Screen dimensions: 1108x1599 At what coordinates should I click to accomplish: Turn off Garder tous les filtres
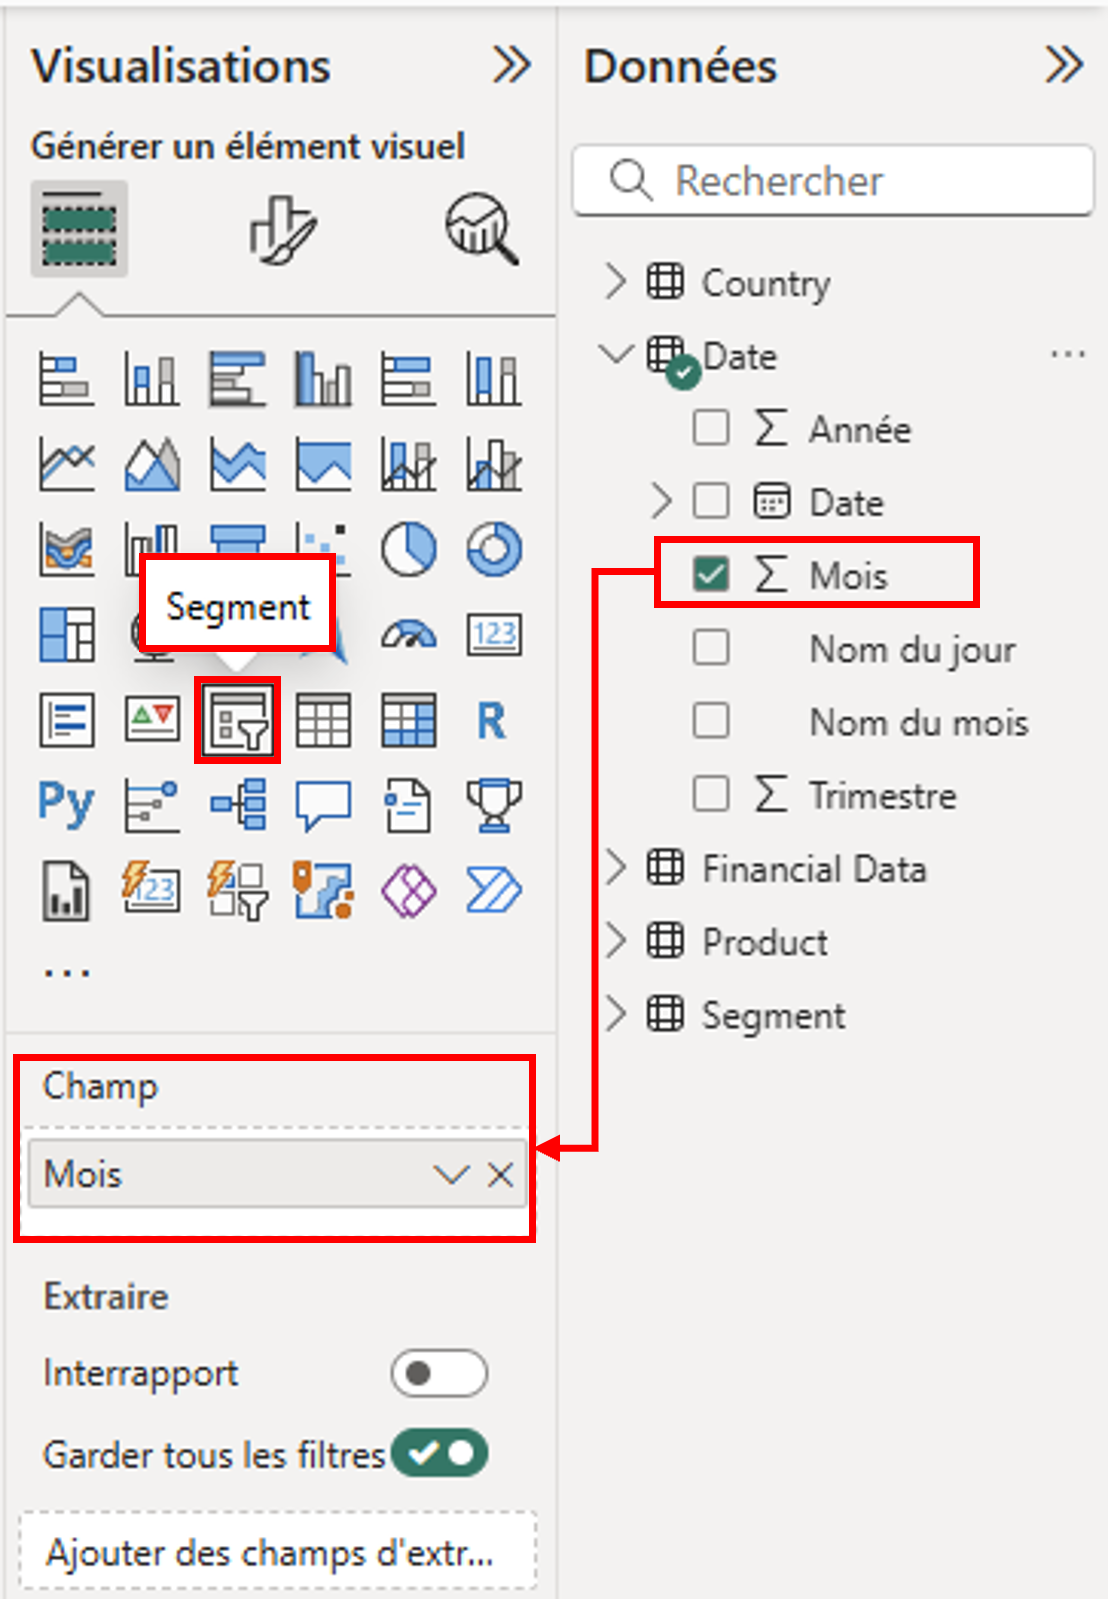(439, 1453)
